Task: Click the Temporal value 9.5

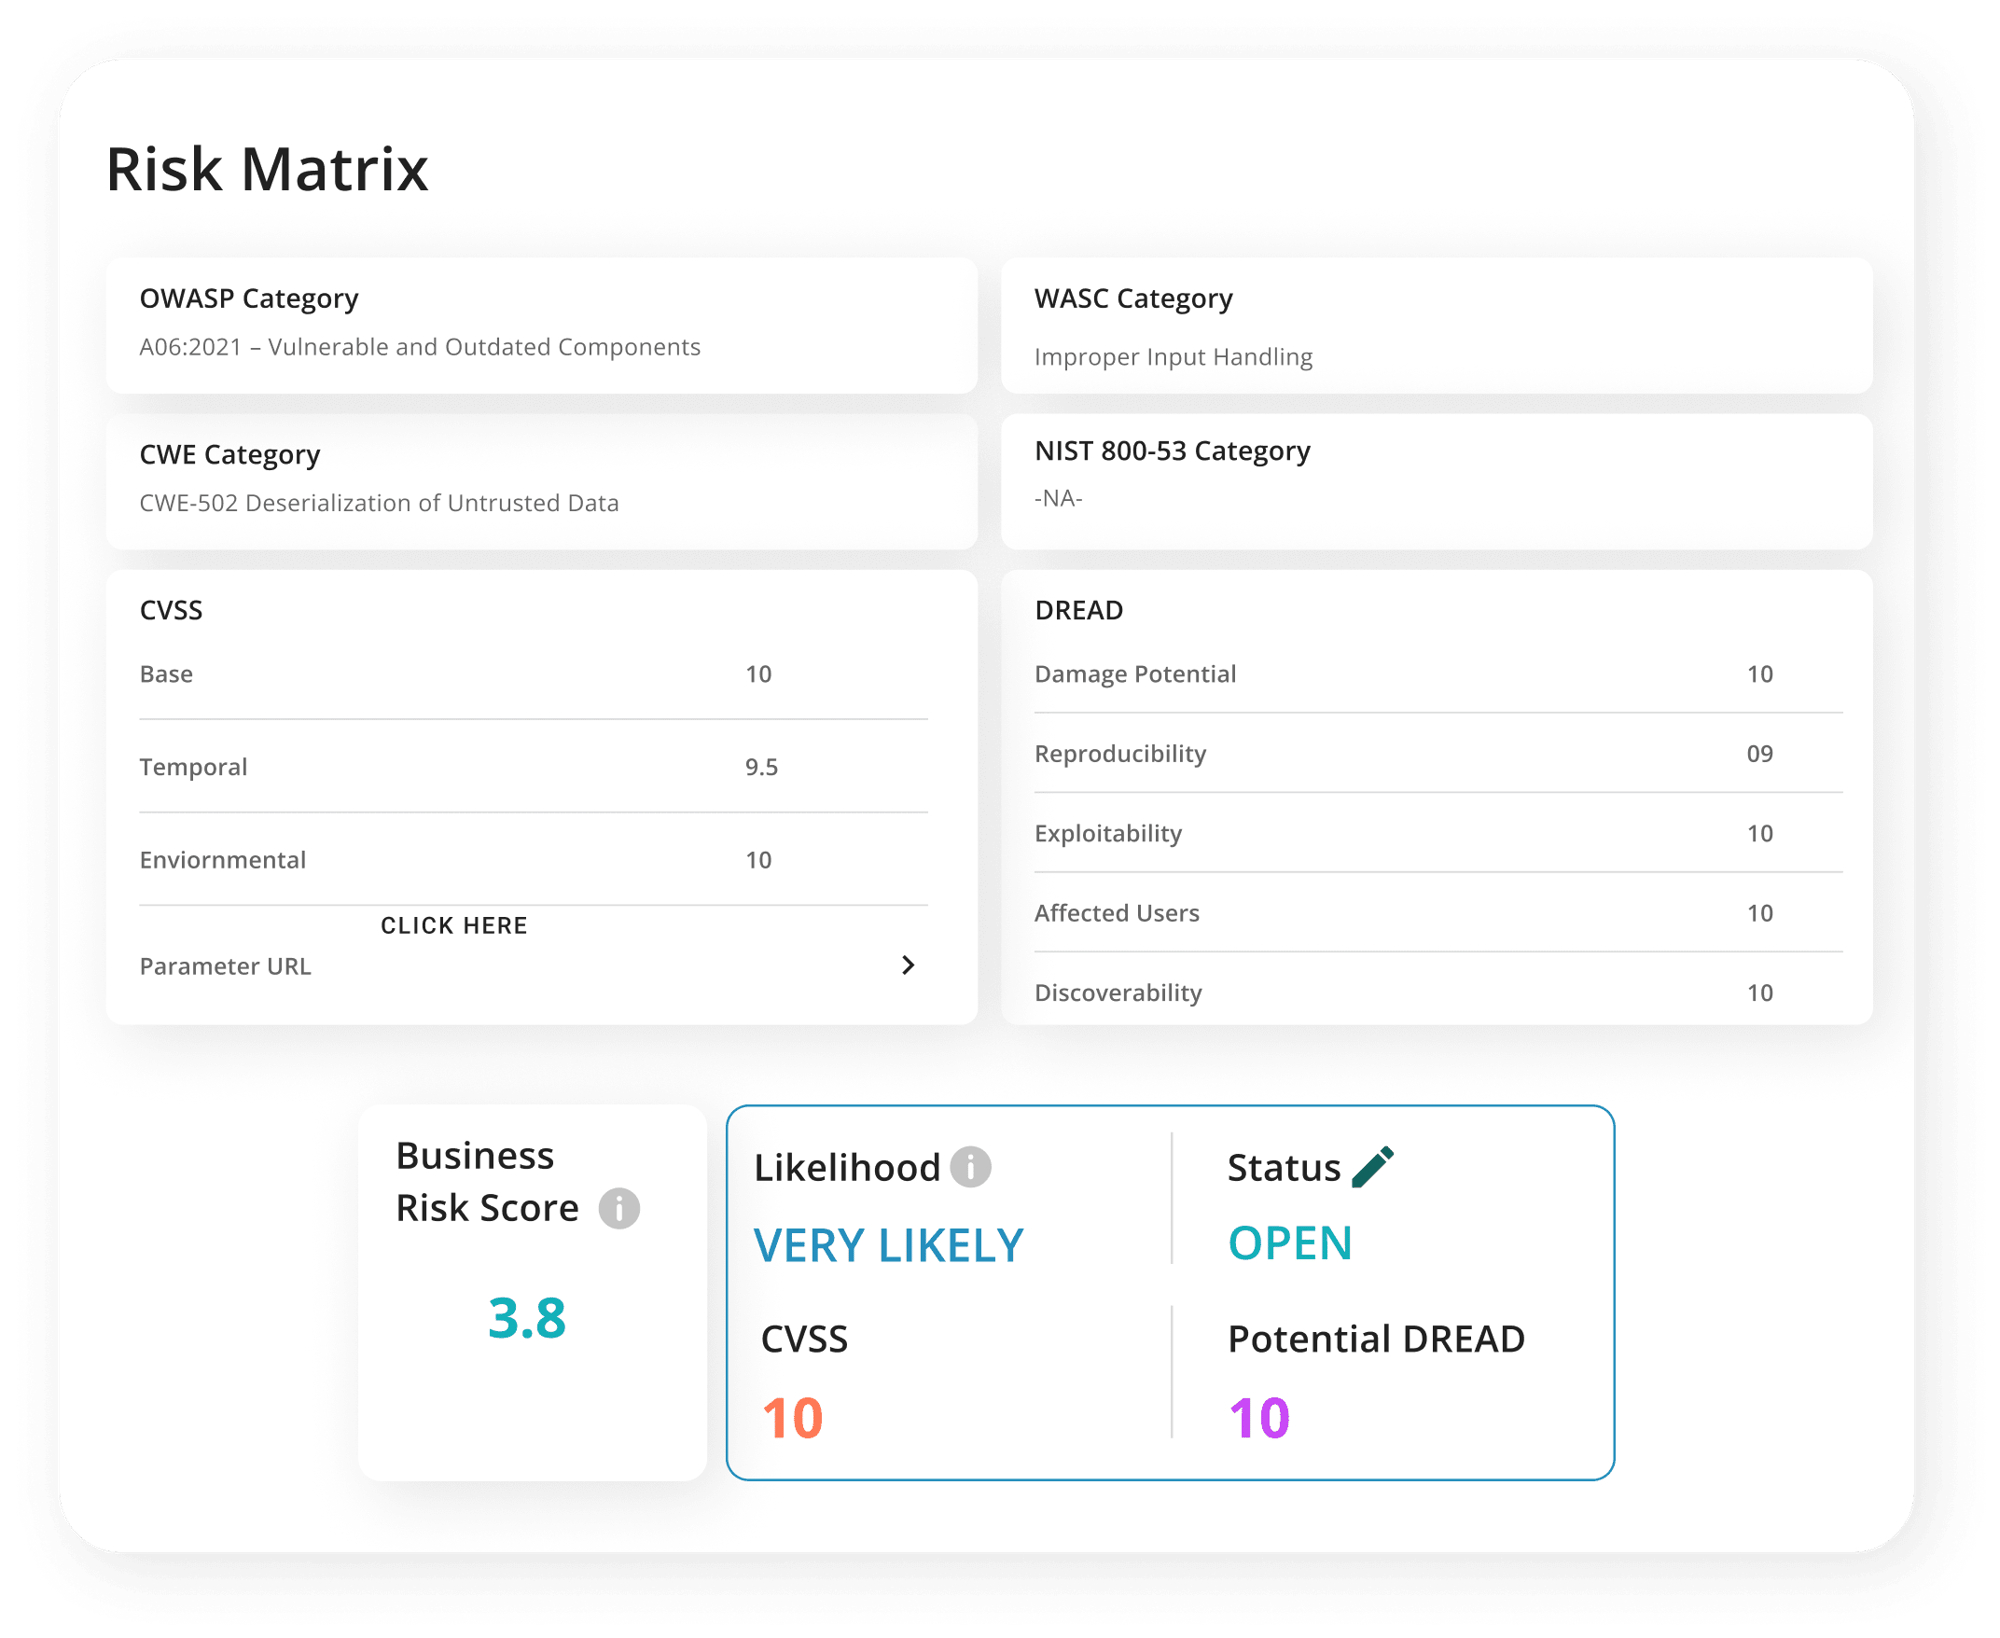Action: [x=761, y=767]
